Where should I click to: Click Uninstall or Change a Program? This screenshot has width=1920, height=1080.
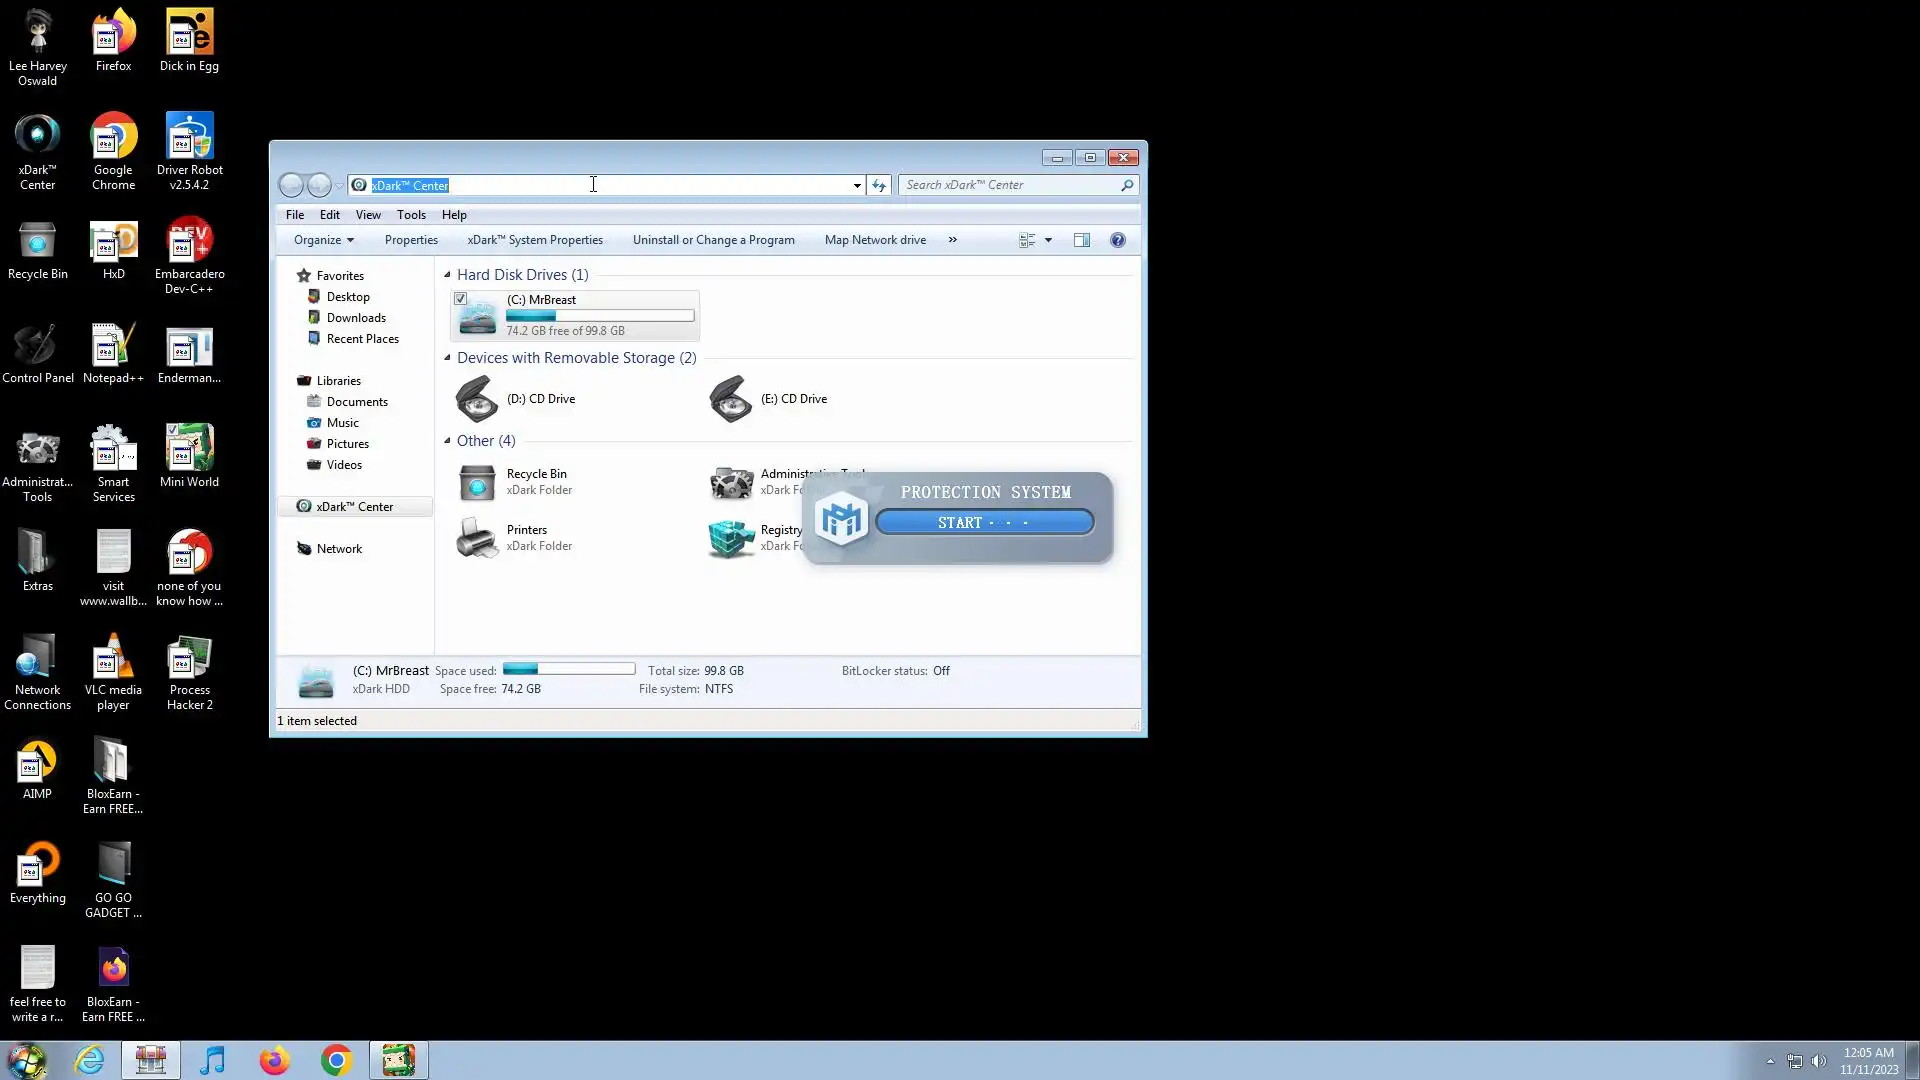713,240
